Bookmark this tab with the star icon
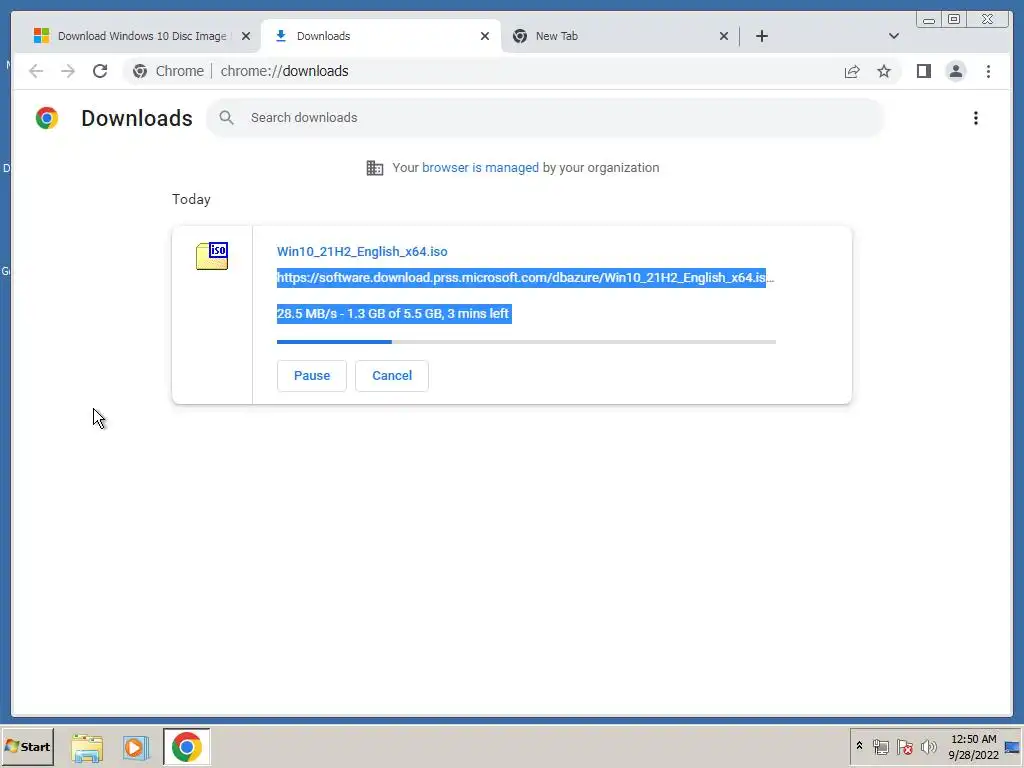1024x768 pixels. (x=884, y=71)
